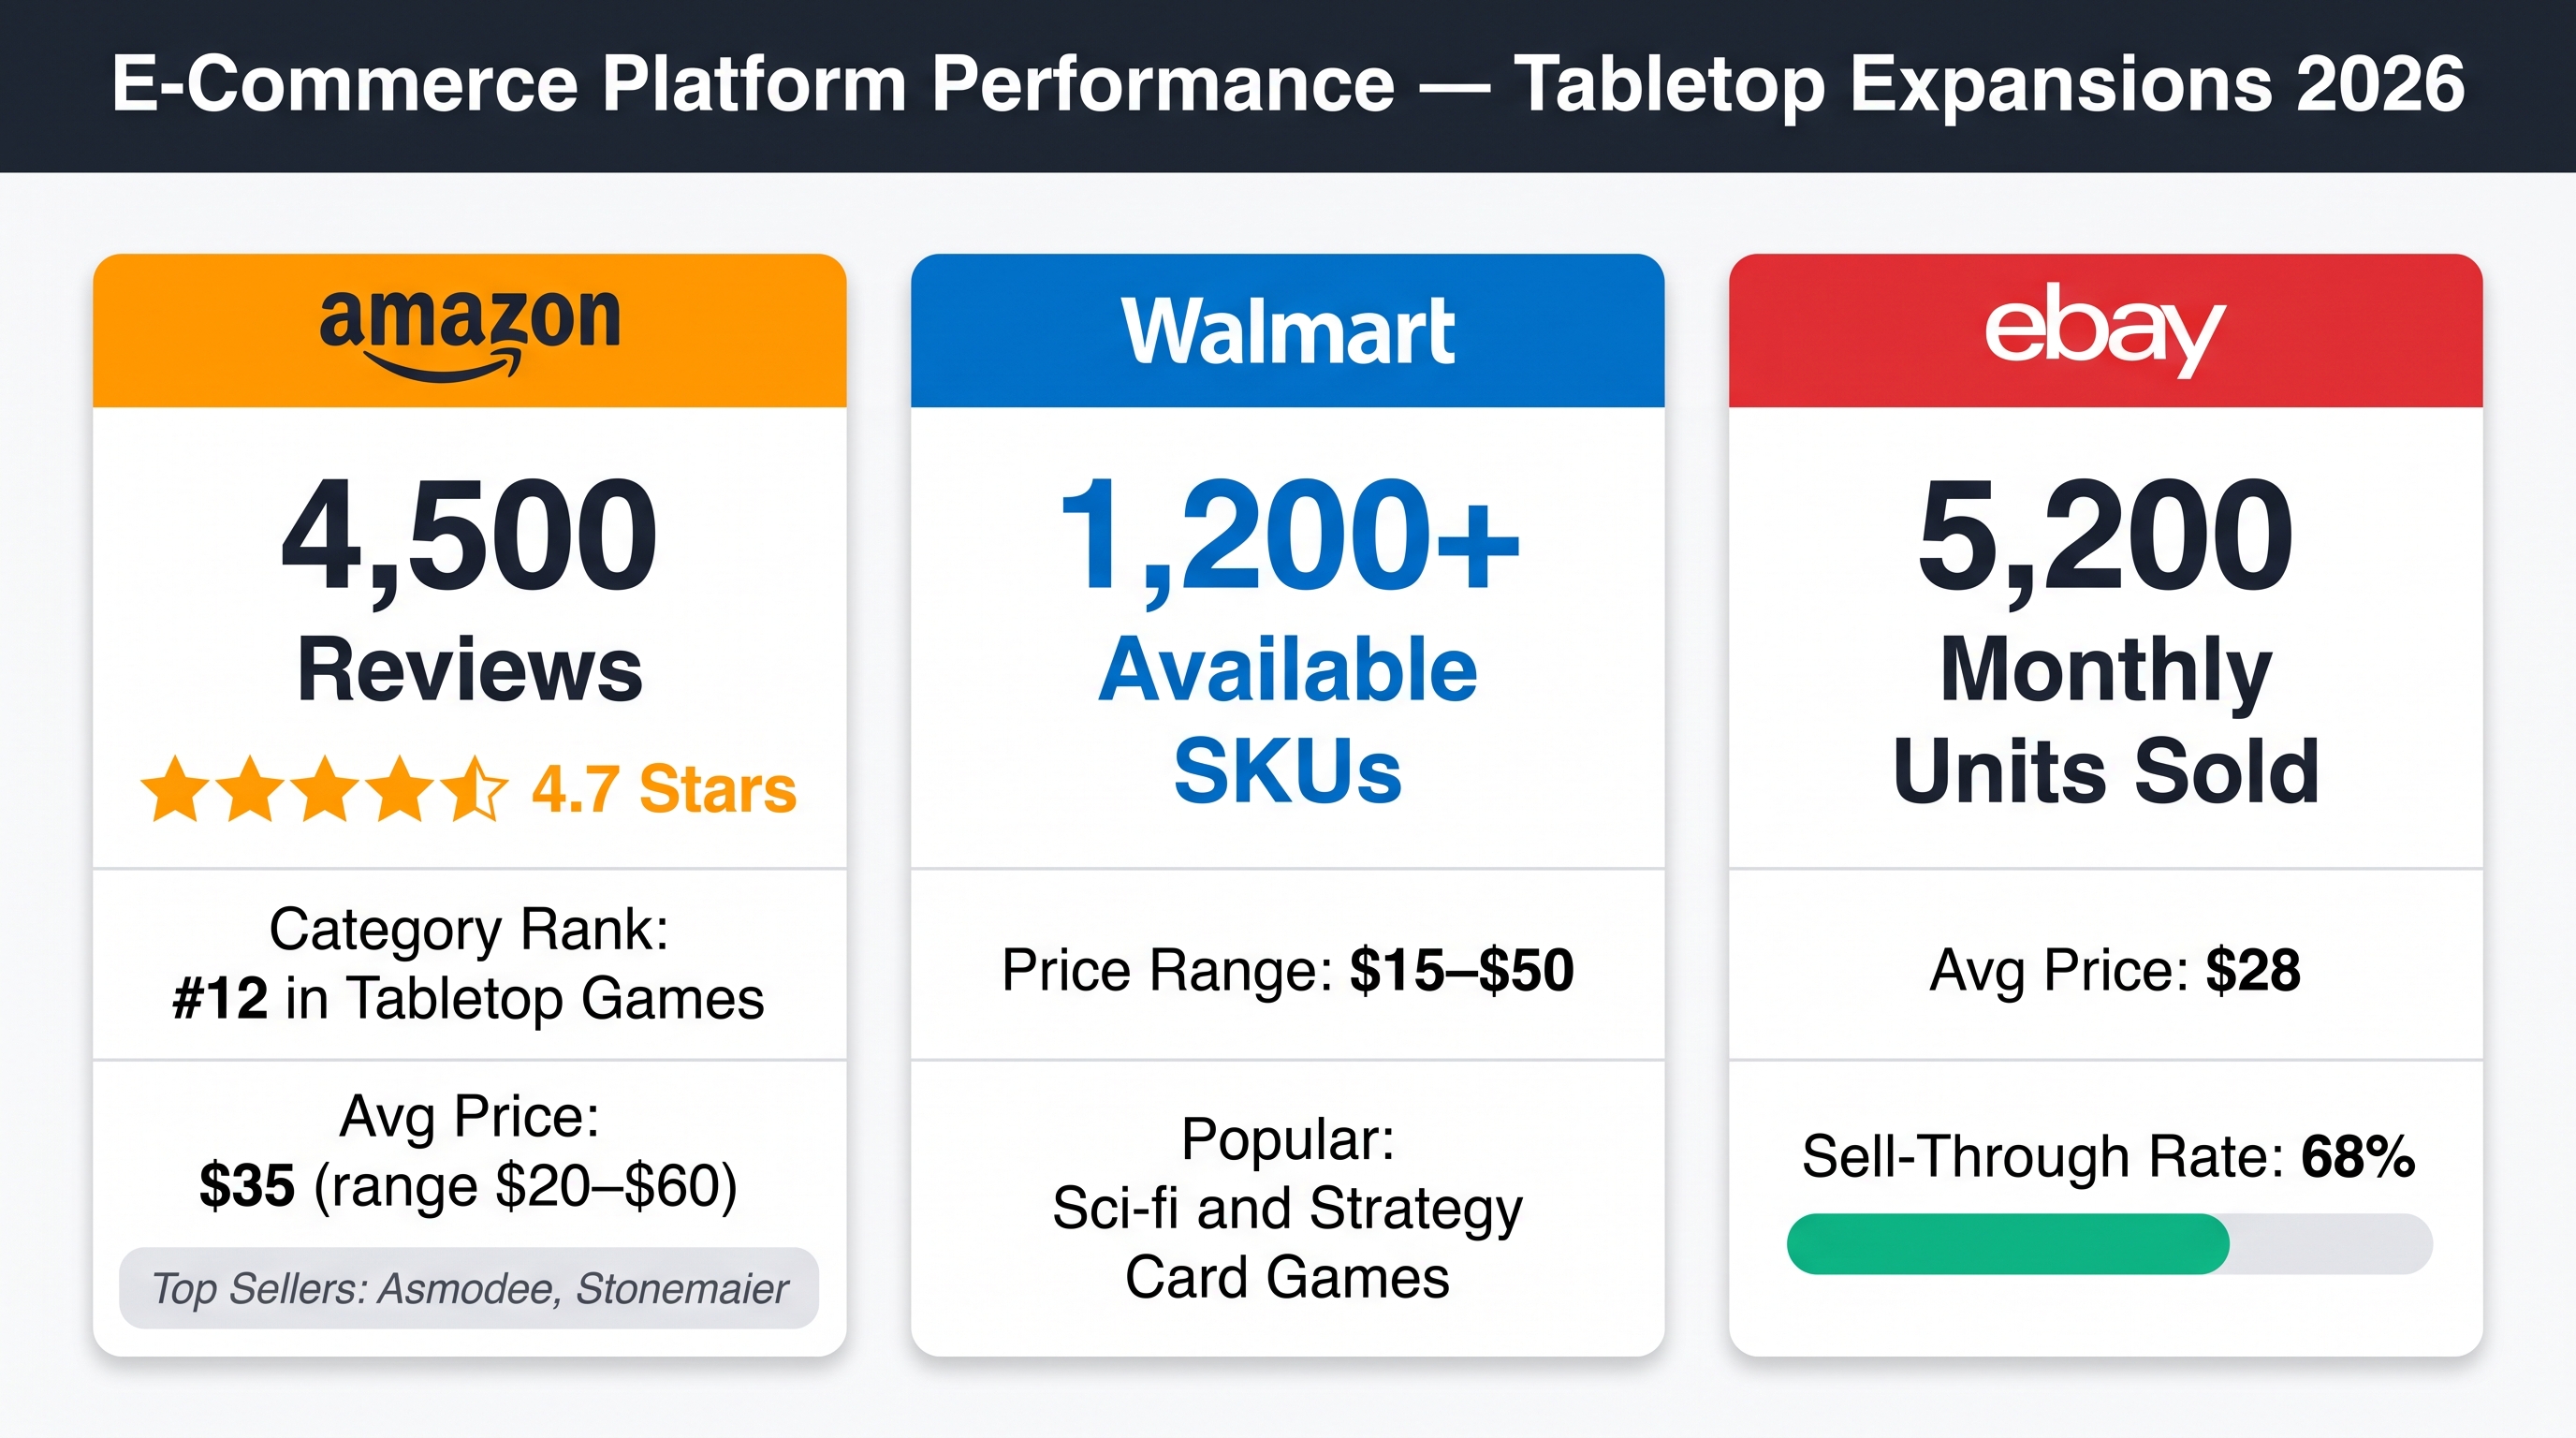Viewport: 2576px width, 1438px height.
Task: Select the 4.7 Stars rating text
Action: pos(664,789)
